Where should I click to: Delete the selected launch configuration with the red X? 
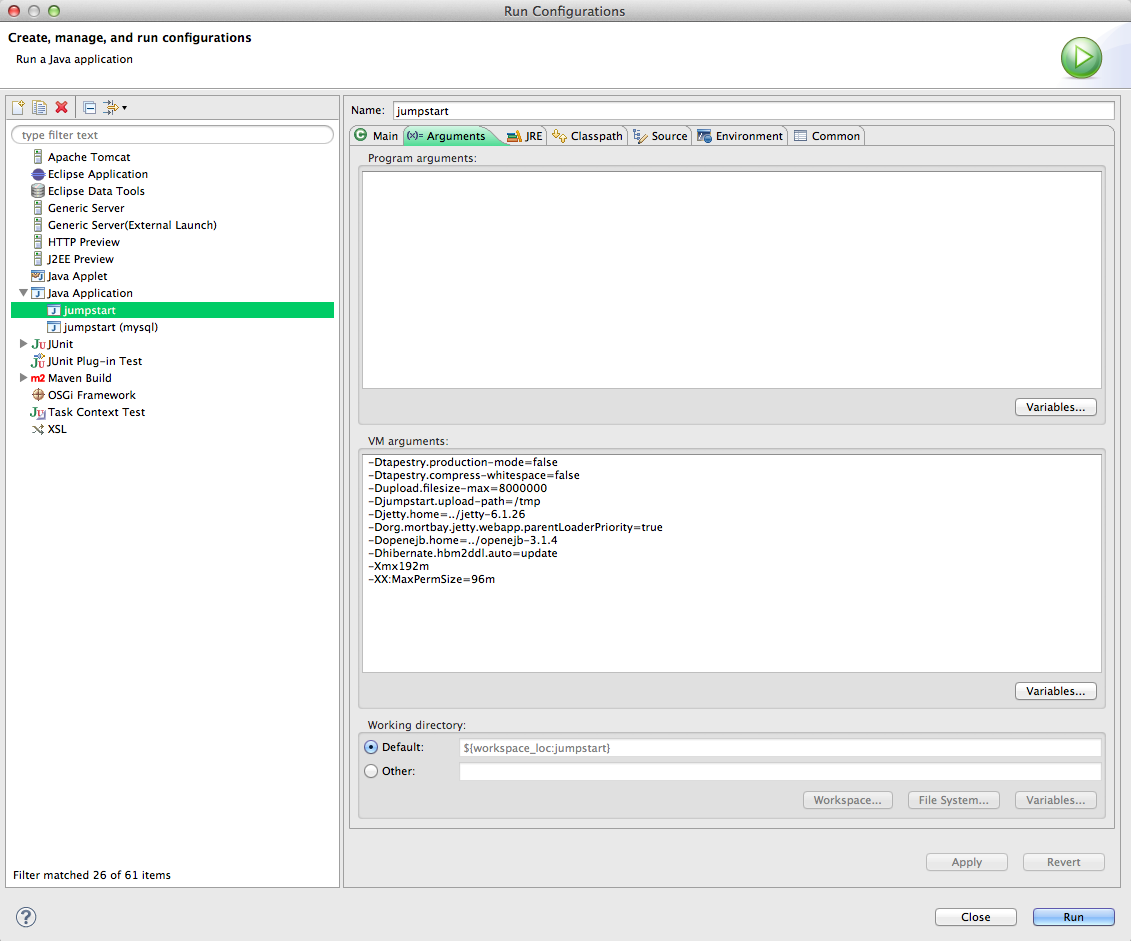tap(62, 107)
